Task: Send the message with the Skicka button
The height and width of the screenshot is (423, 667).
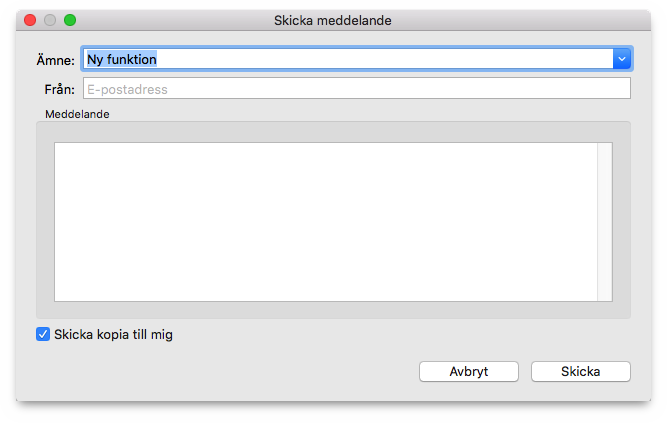Action: click(x=580, y=372)
